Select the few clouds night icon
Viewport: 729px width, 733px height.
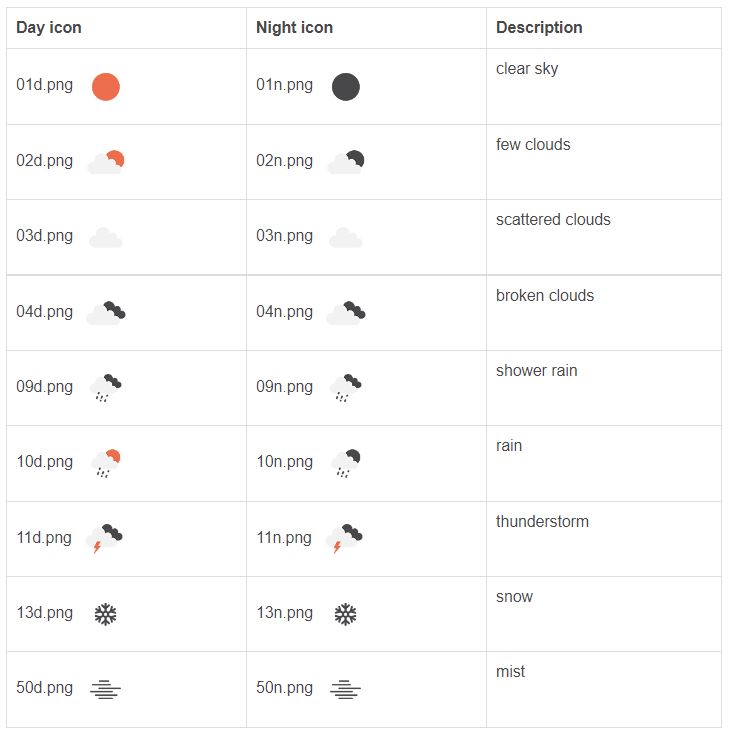[x=346, y=162]
